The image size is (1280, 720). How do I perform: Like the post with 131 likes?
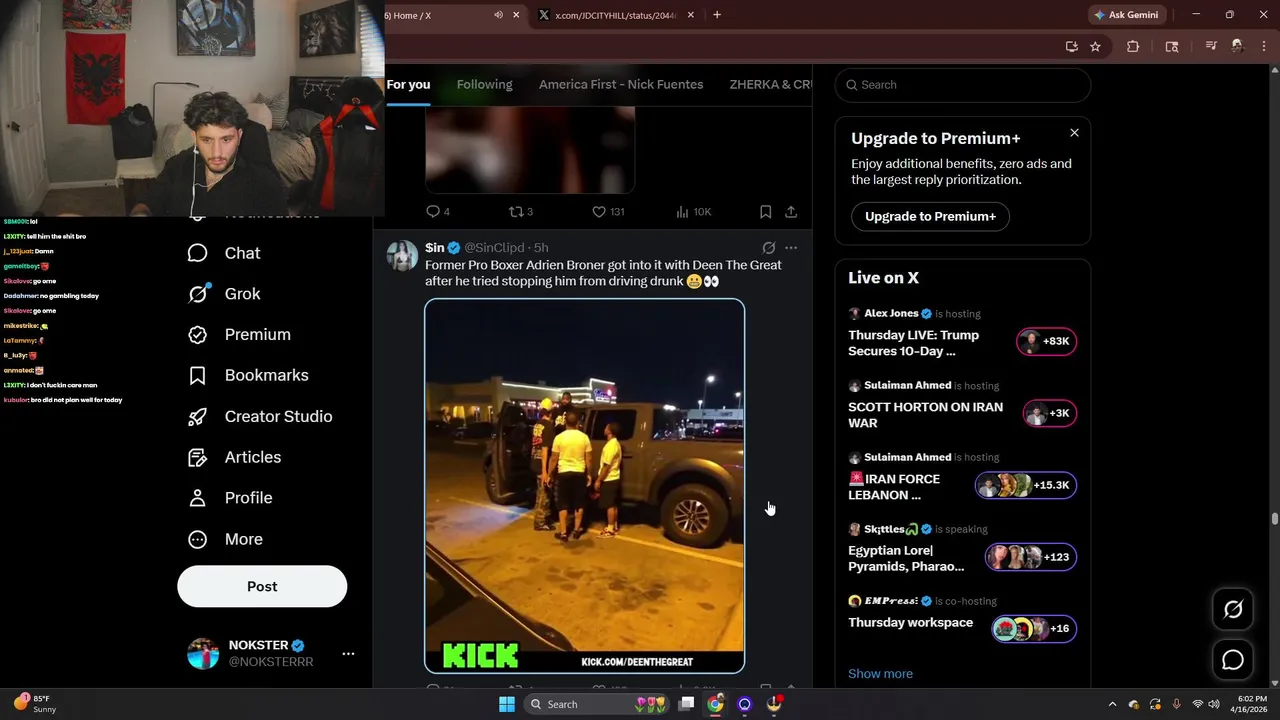tap(608, 212)
